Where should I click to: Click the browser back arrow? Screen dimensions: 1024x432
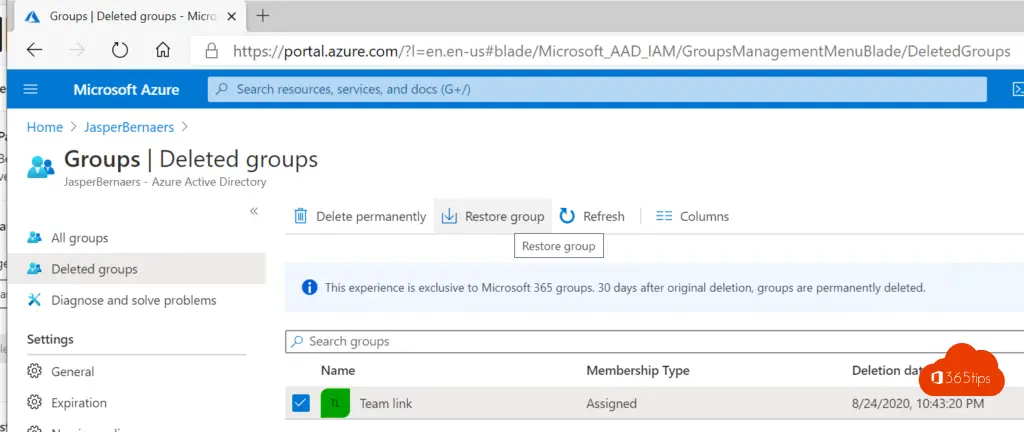point(35,50)
